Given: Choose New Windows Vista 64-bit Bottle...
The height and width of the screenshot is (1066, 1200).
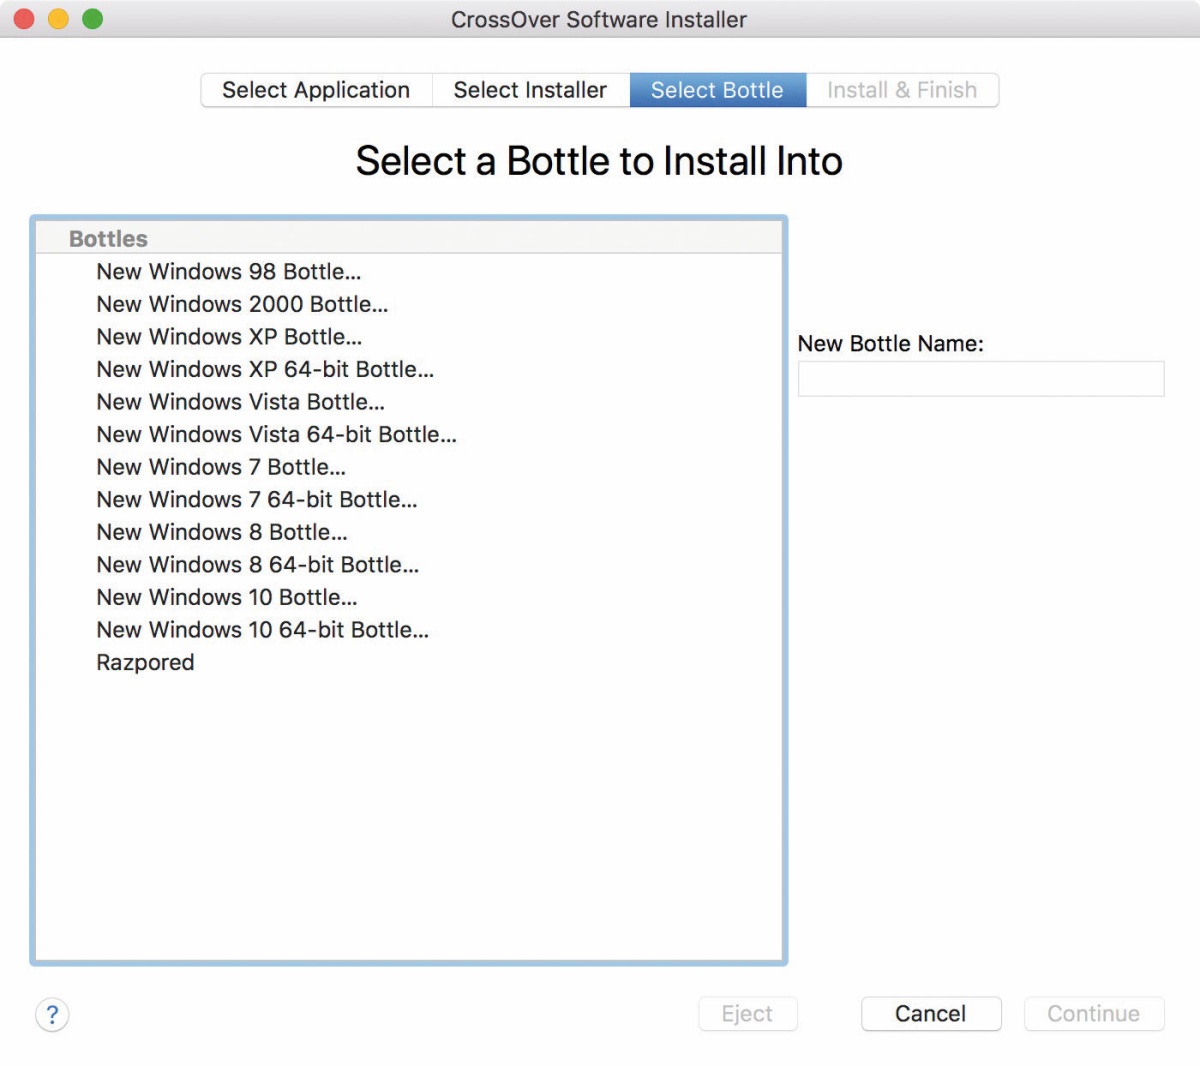Looking at the screenshot, I should click(x=409, y=435).
